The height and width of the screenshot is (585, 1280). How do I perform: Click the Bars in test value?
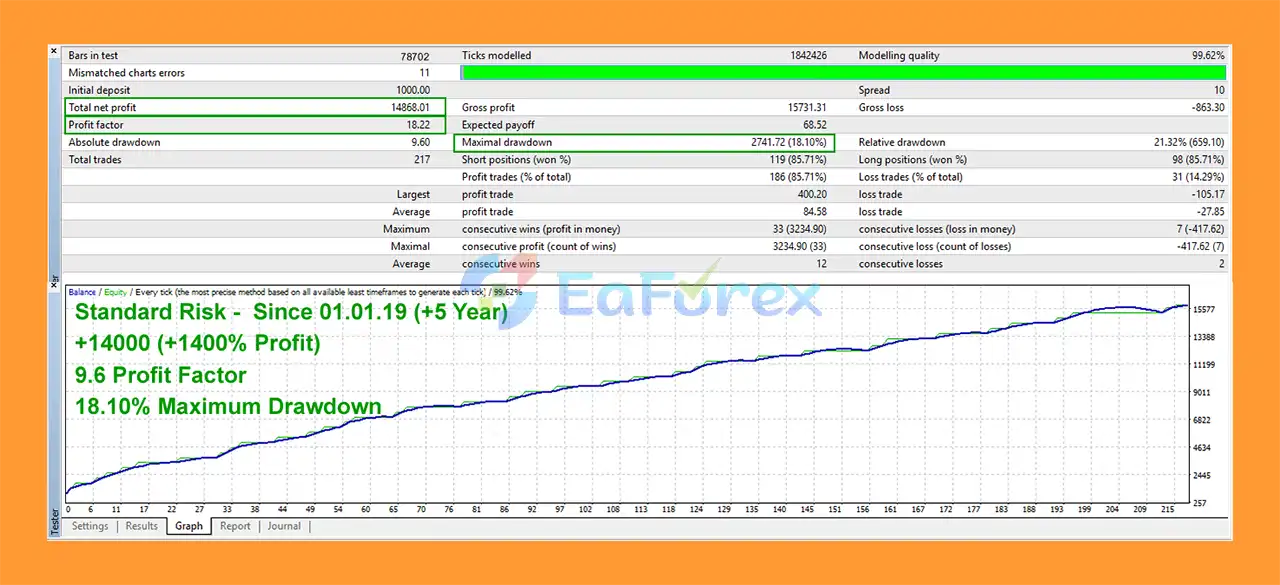point(415,55)
